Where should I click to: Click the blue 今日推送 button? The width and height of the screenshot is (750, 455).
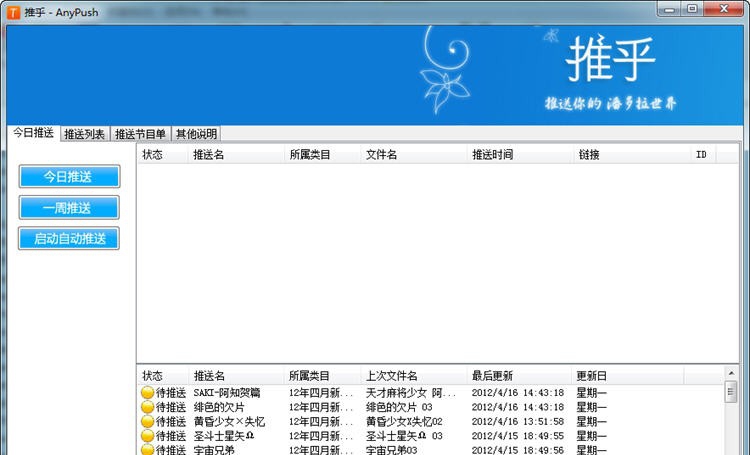coord(69,177)
